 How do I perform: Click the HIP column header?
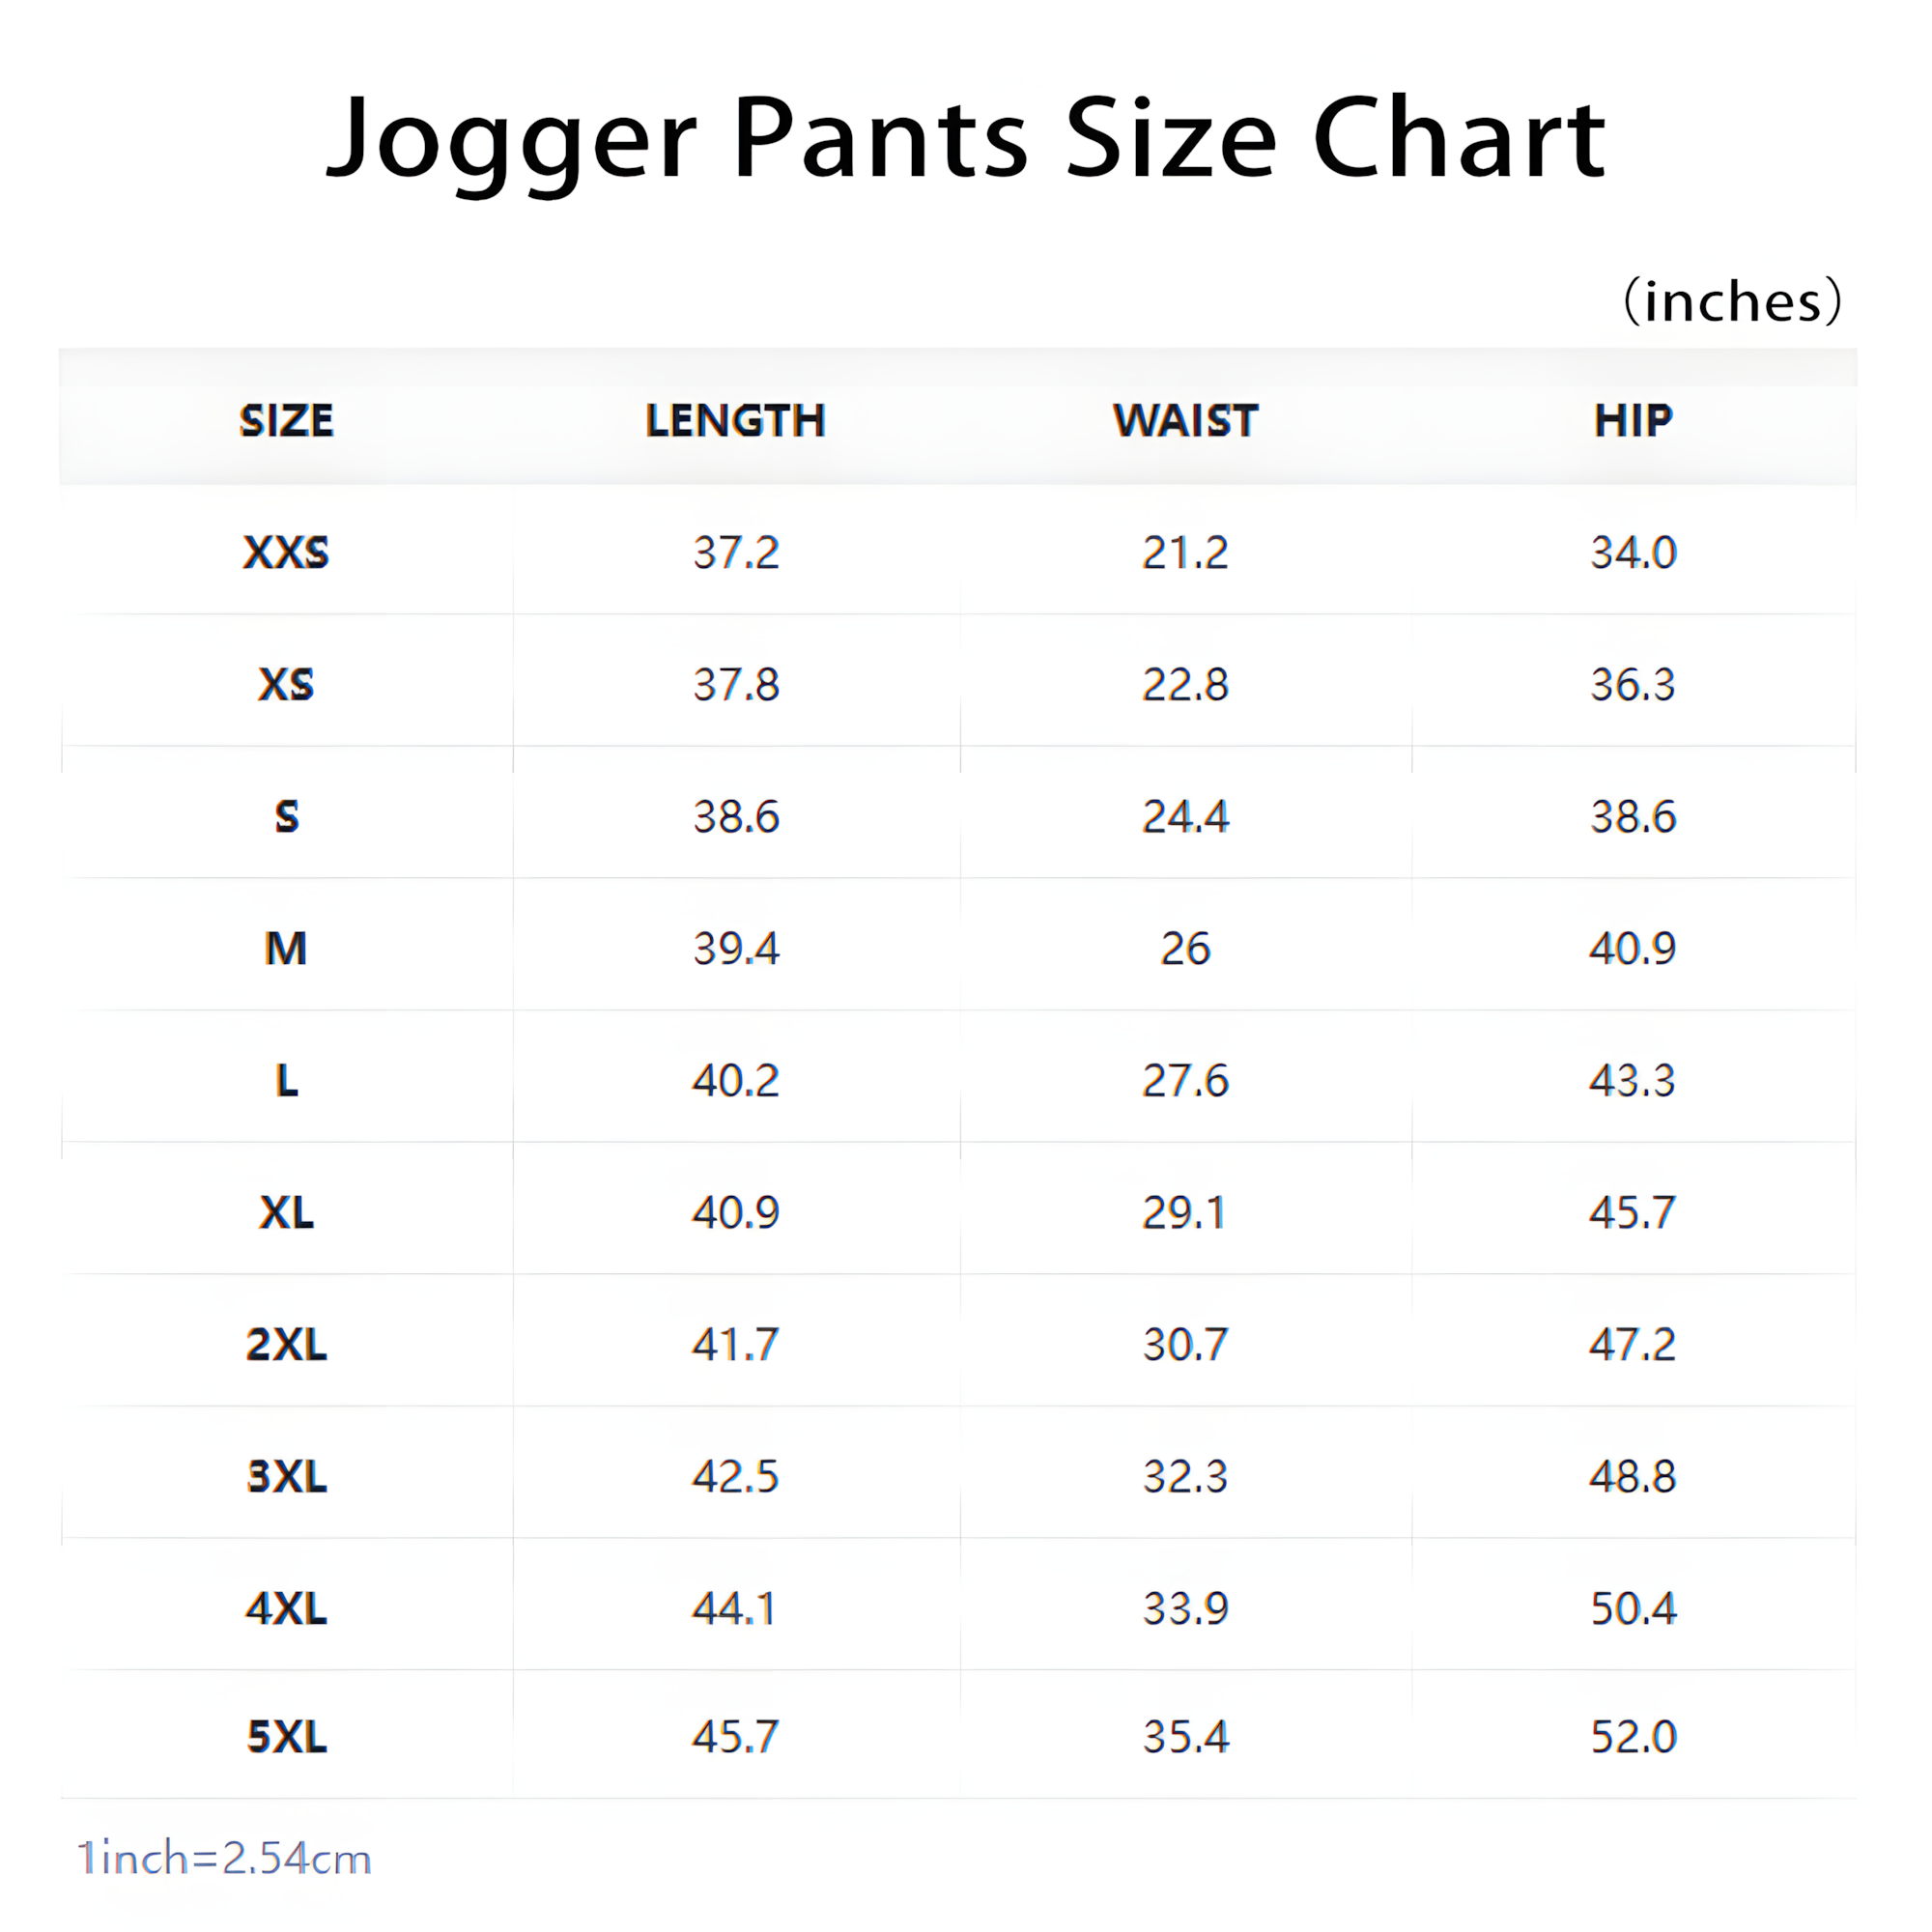click(x=1633, y=421)
